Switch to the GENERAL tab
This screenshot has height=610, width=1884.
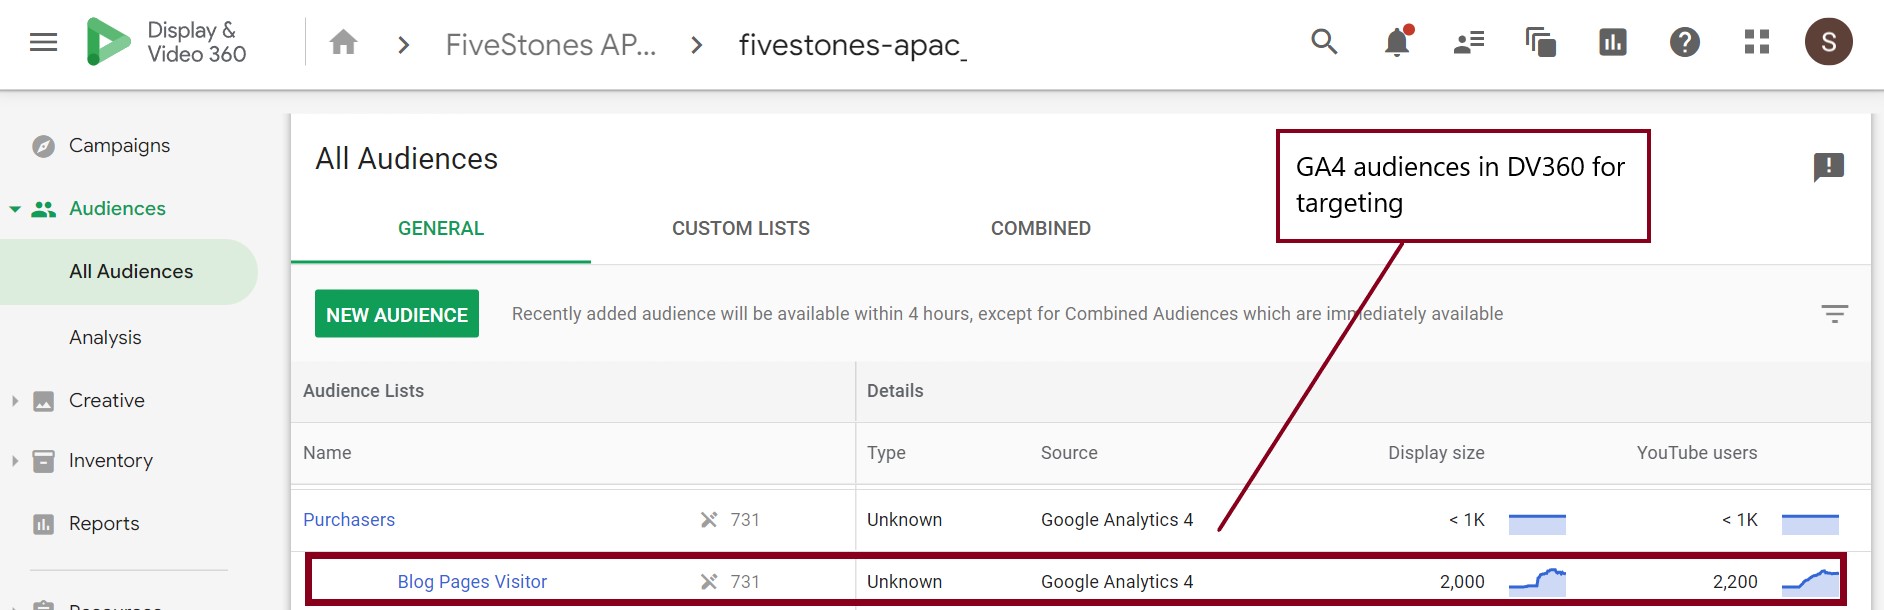pyautogui.click(x=441, y=229)
